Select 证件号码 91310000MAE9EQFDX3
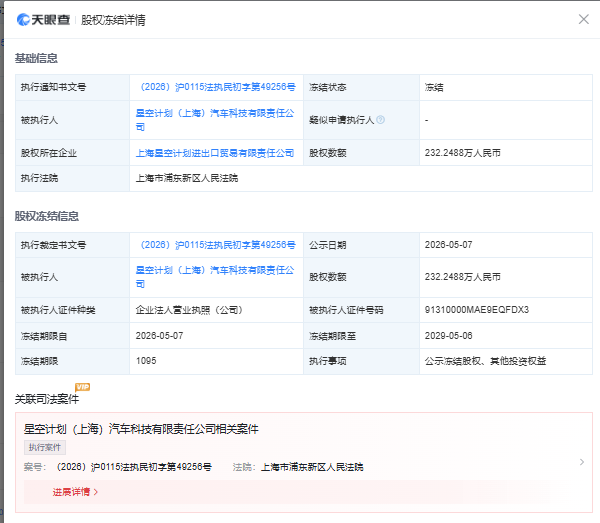The width and height of the screenshot is (600, 523). [477, 310]
